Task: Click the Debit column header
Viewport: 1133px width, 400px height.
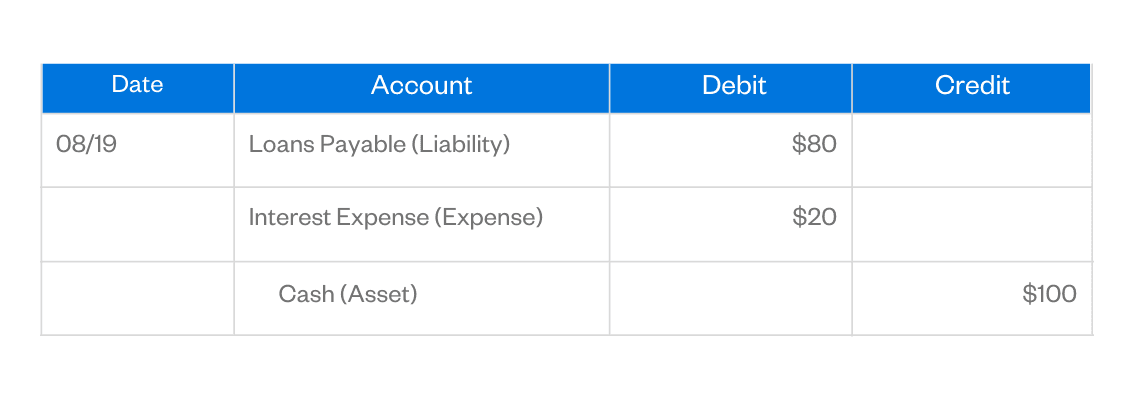Action: (x=734, y=86)
